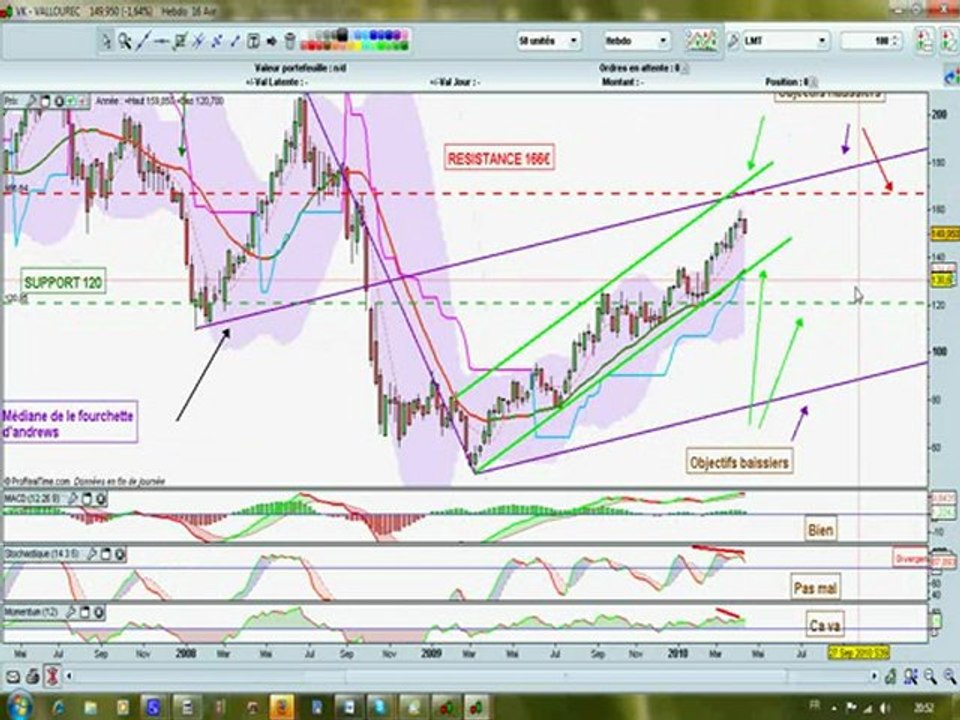Open Internet Explorer from taskbar

59,707
